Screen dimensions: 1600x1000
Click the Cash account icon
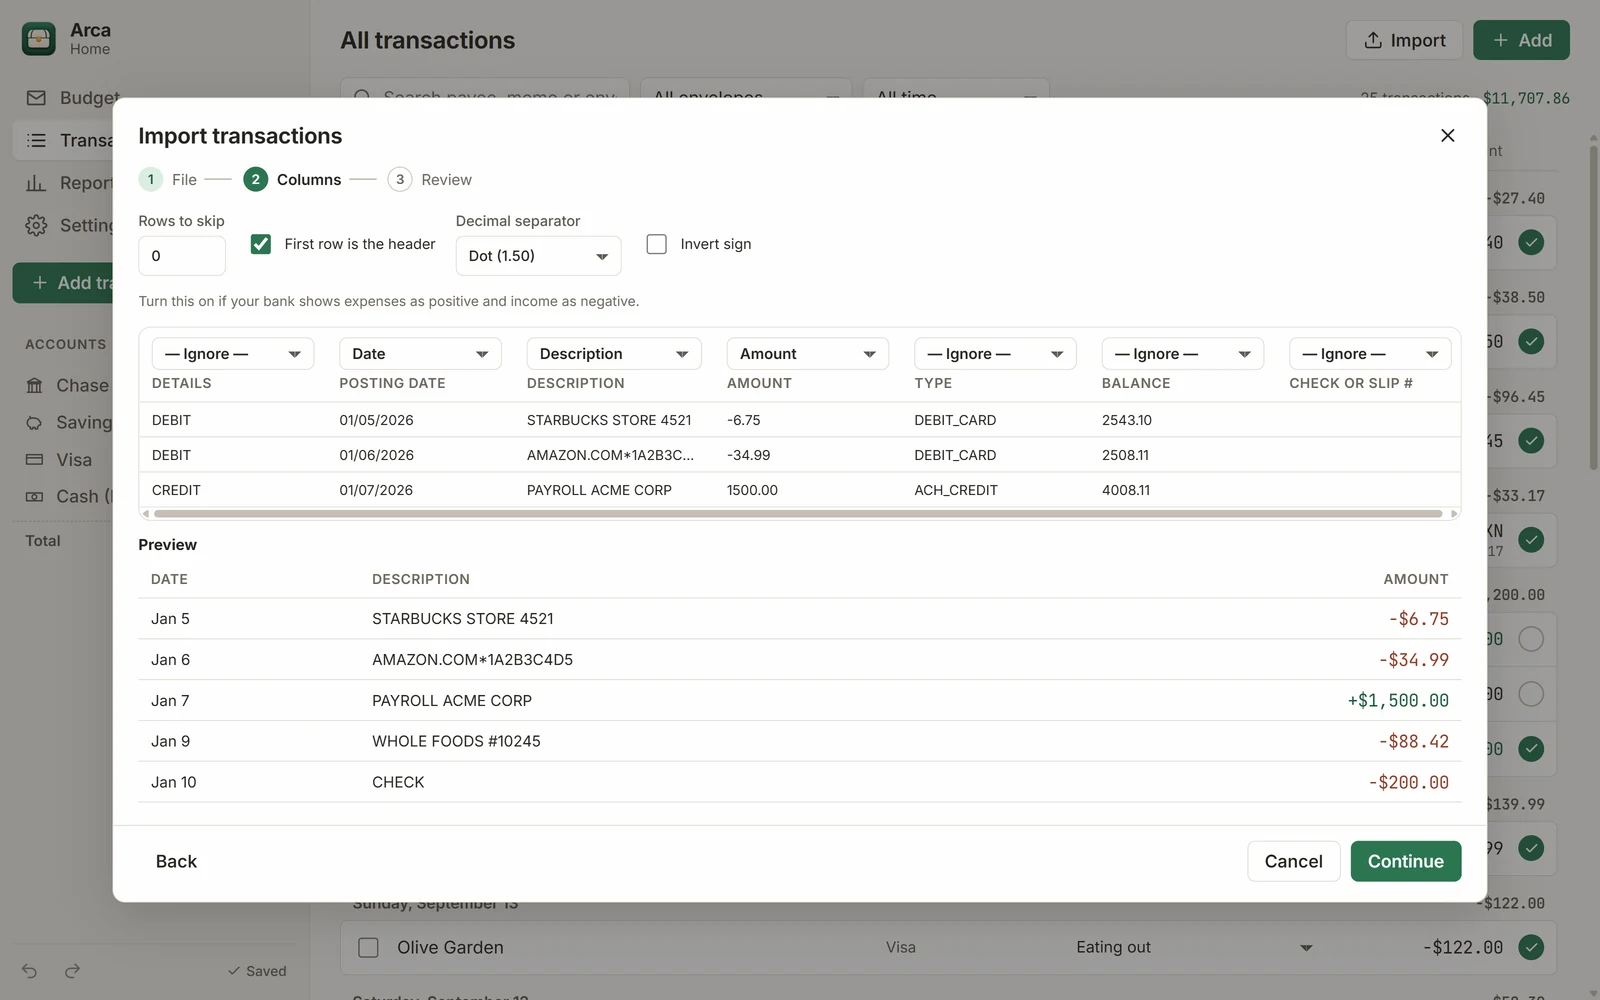34,497
